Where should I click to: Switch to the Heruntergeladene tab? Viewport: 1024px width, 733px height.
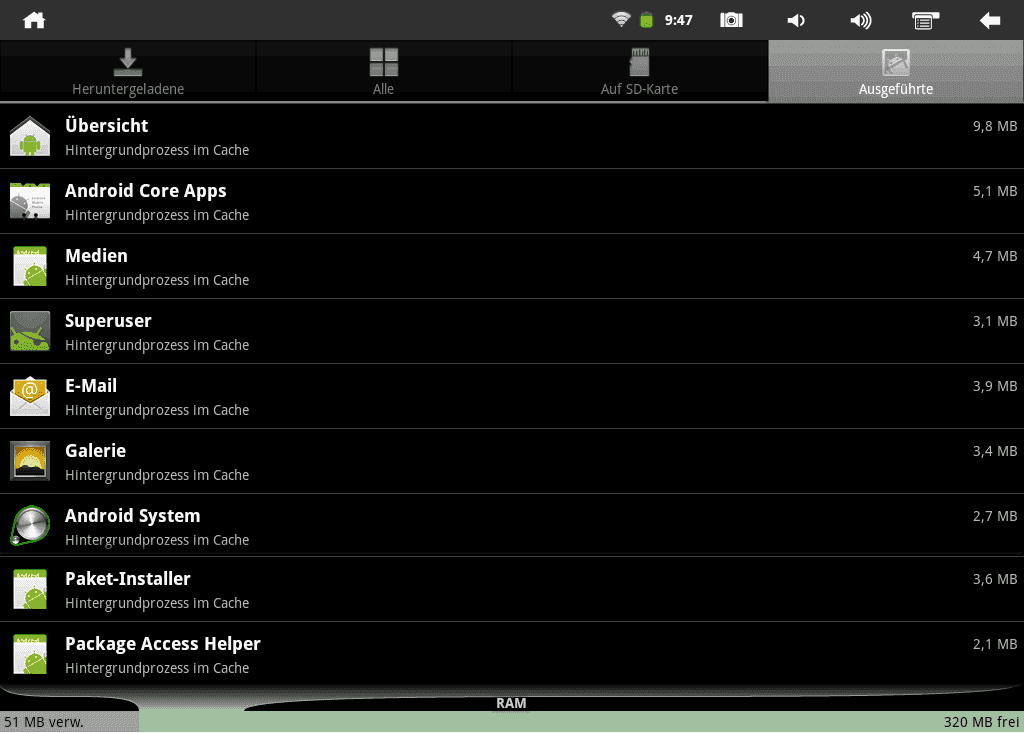click(x=128, y=71)
